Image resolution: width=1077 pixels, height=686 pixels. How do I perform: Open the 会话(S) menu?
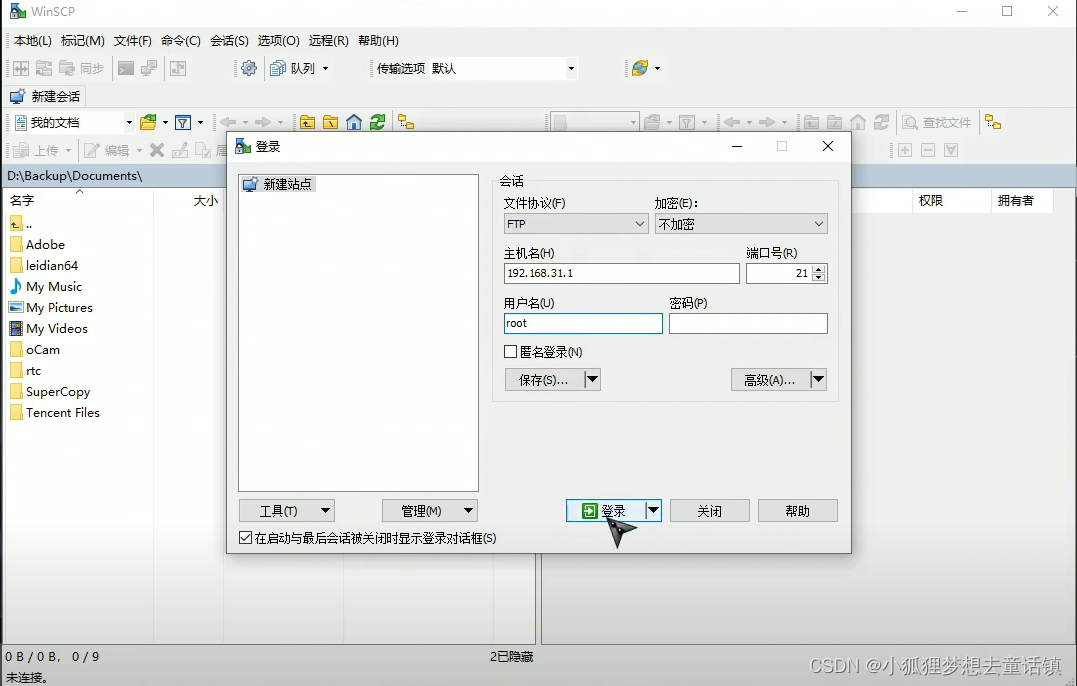(229, 41)
